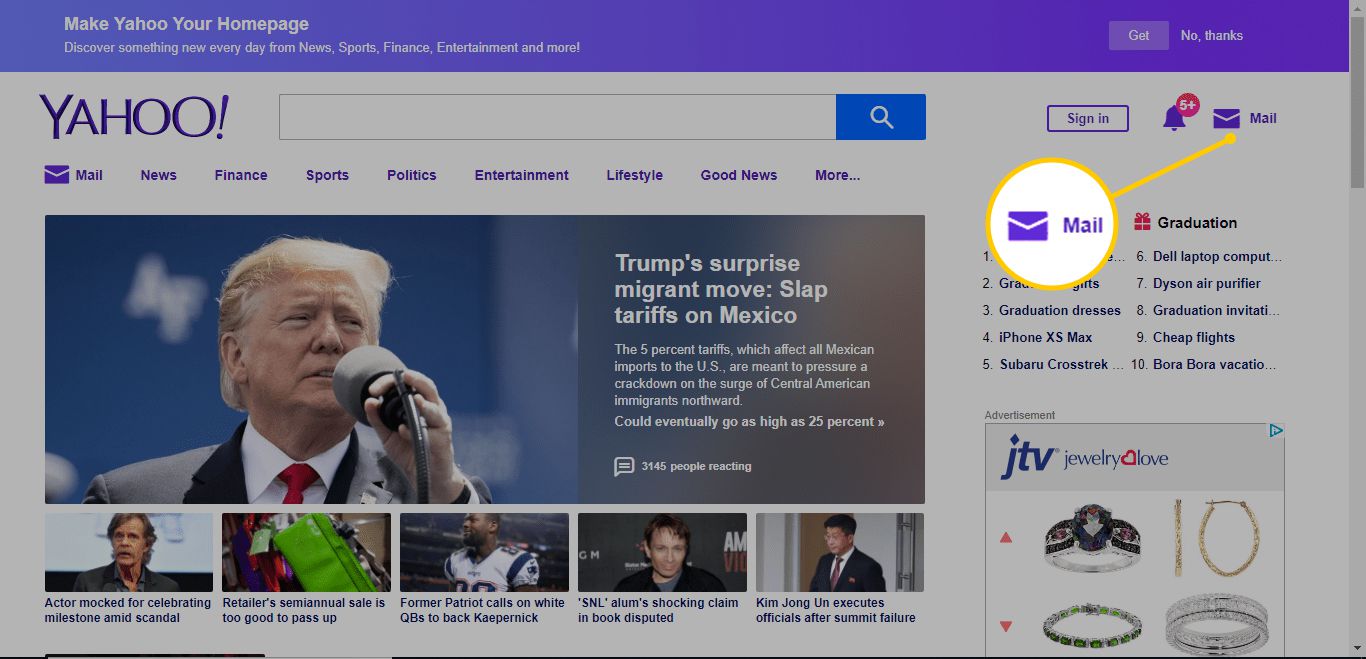Click 'Retailer's semiannual sale is too good' caption
Image resolution: width=1366 pixels, height=659 pixels.
(303, 610)
